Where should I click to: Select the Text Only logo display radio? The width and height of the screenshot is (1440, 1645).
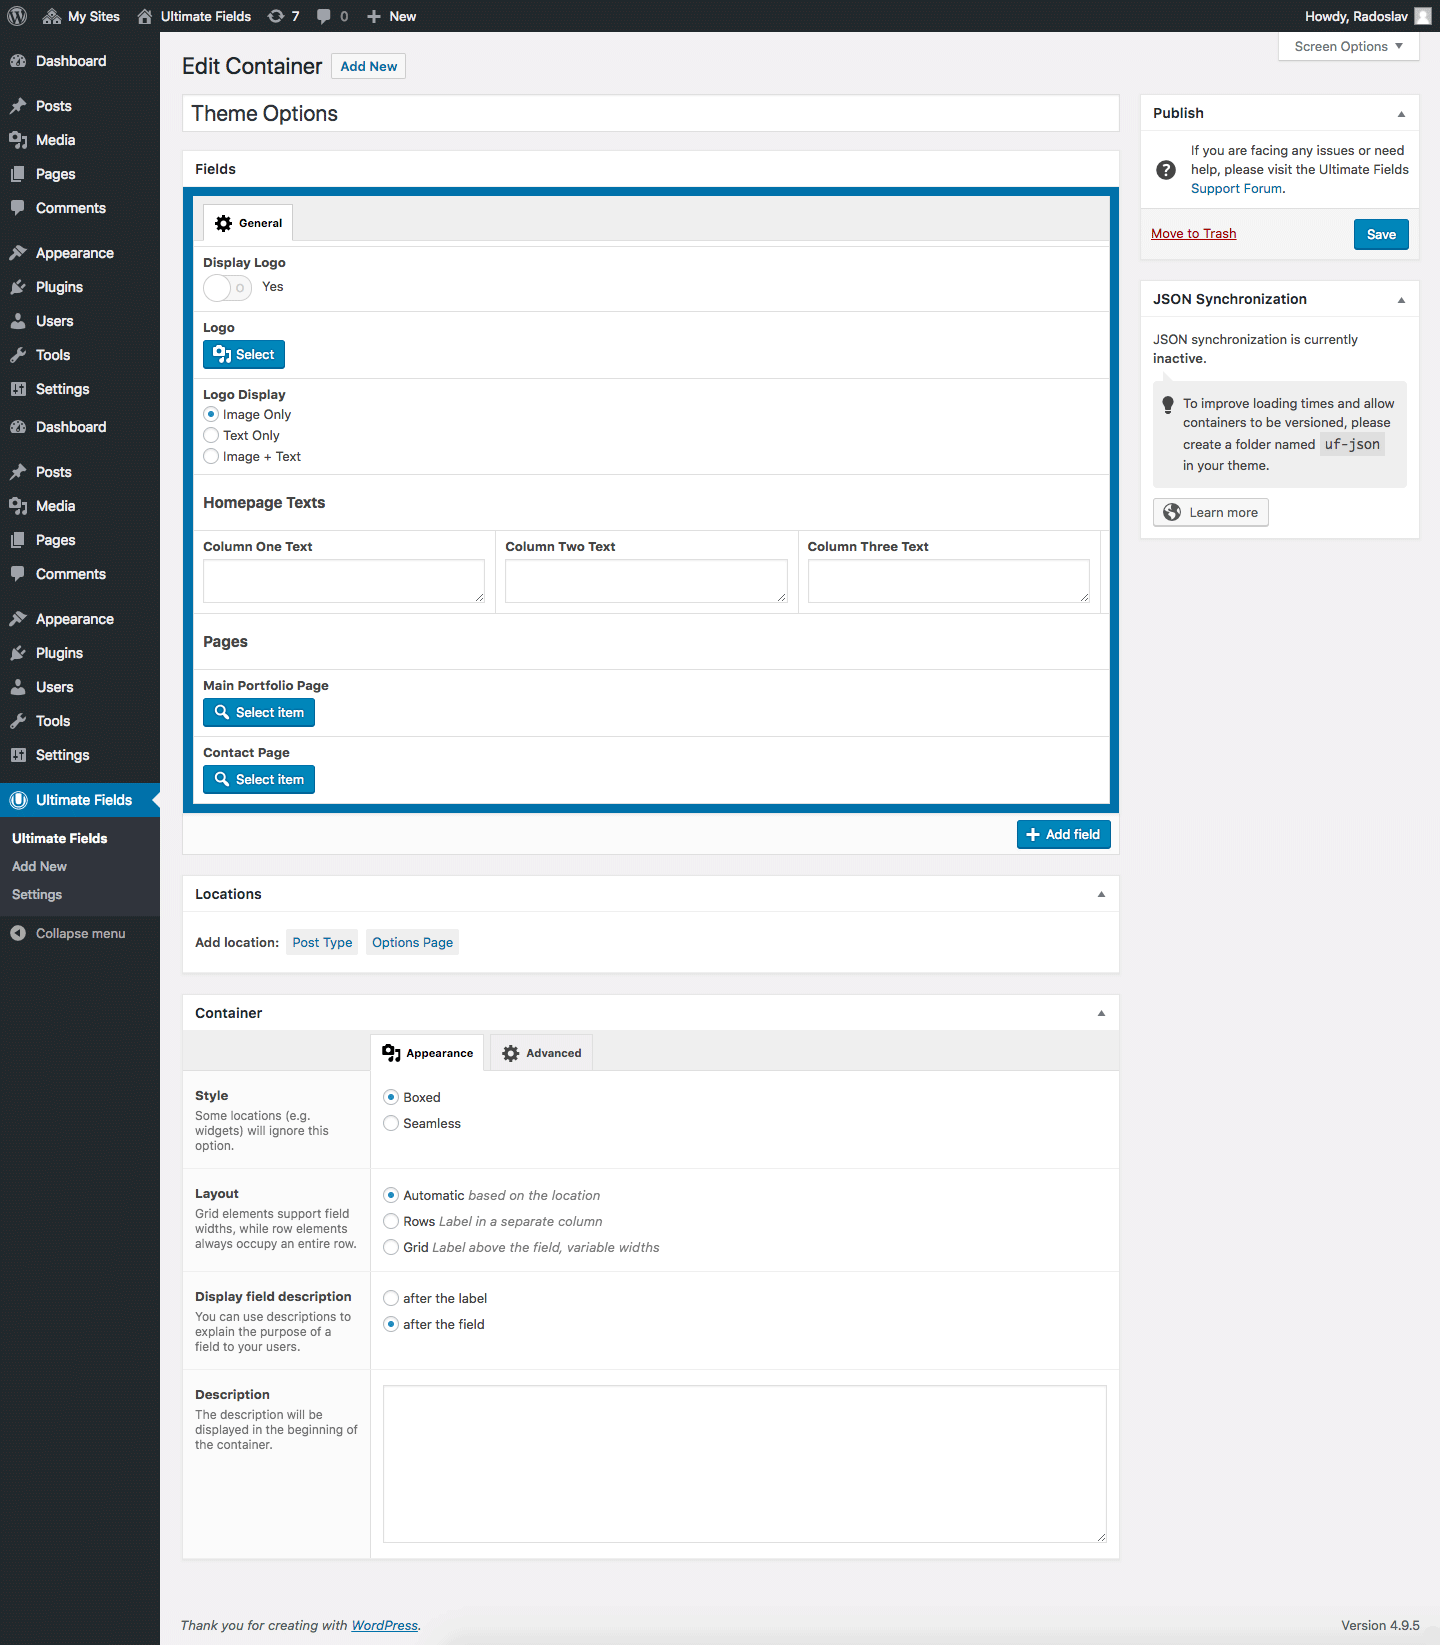(211, 435)
